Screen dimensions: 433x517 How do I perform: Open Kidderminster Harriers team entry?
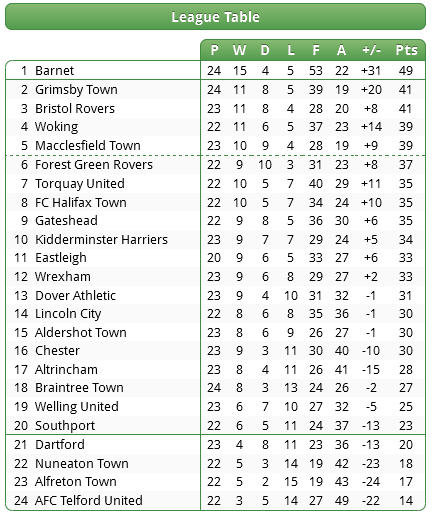pyautogui.click(x=101, y=240)
